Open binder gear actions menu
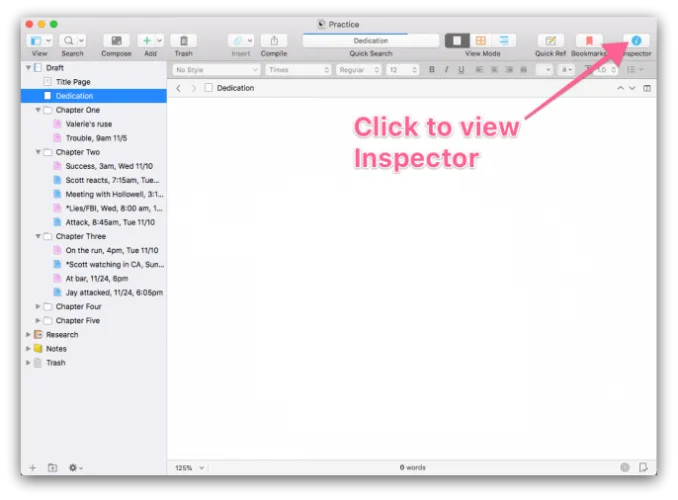Viewport: 678px width, 500px height. 76,468
